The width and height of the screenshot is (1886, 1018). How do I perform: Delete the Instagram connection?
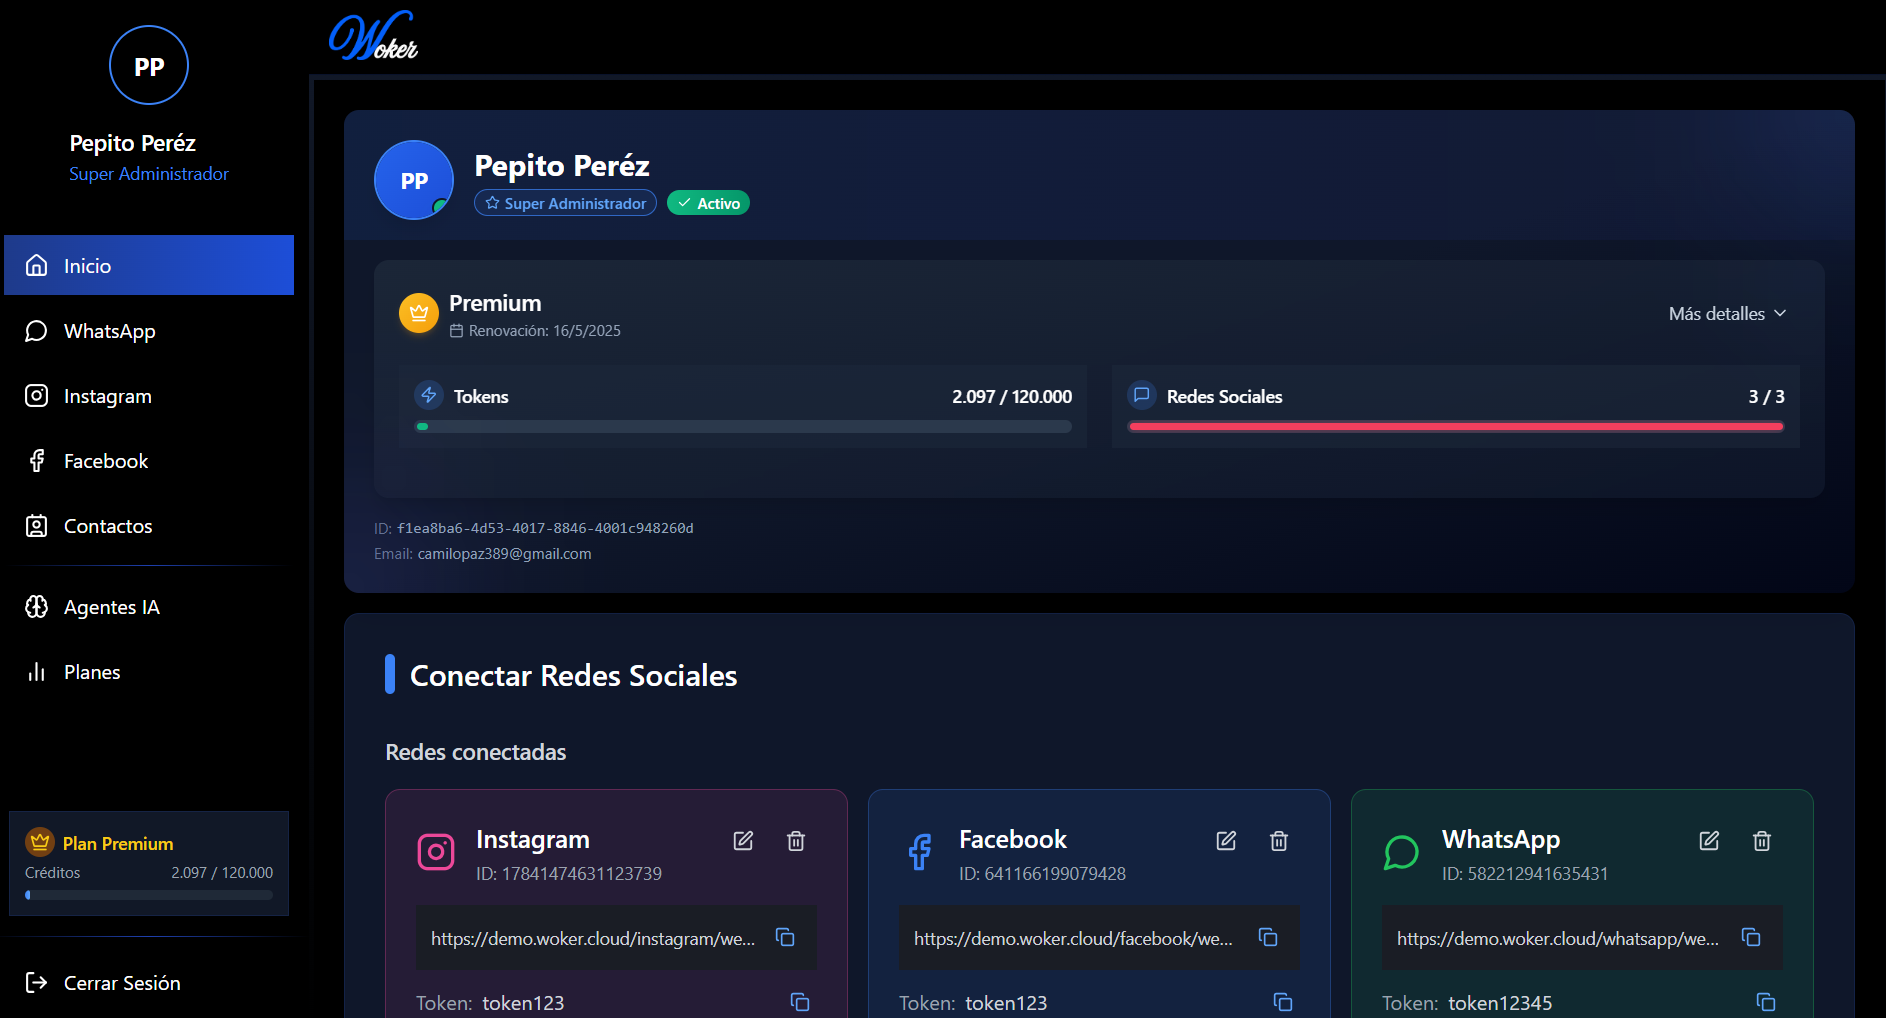(x=795, y=840)
